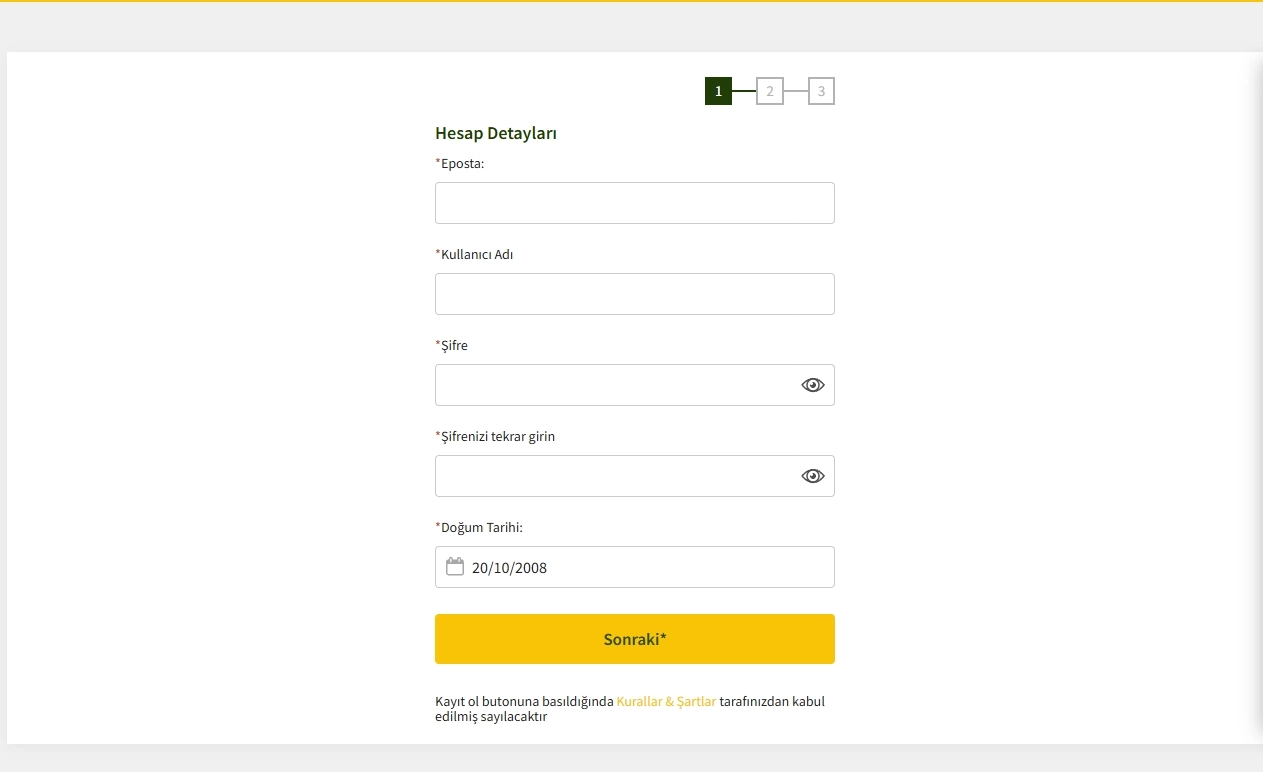Click the Eposta input field
The image size is (1263, 772).
coord(635,203)
